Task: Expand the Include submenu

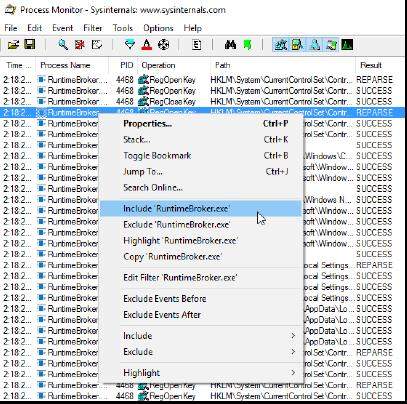Action: [x=201, y=336]
